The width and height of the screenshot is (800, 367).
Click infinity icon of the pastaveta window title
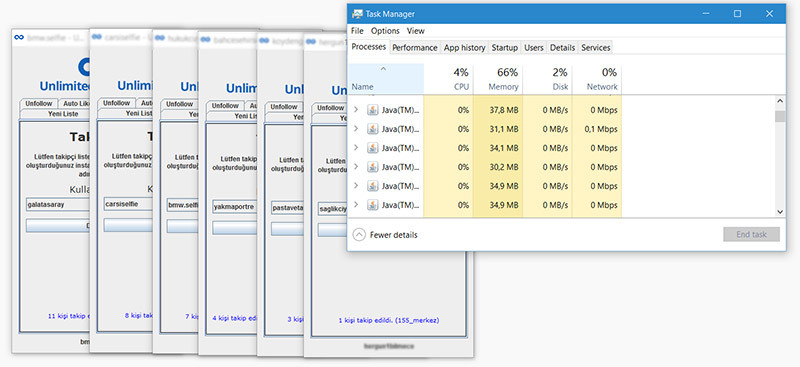(x=263, y=40)
